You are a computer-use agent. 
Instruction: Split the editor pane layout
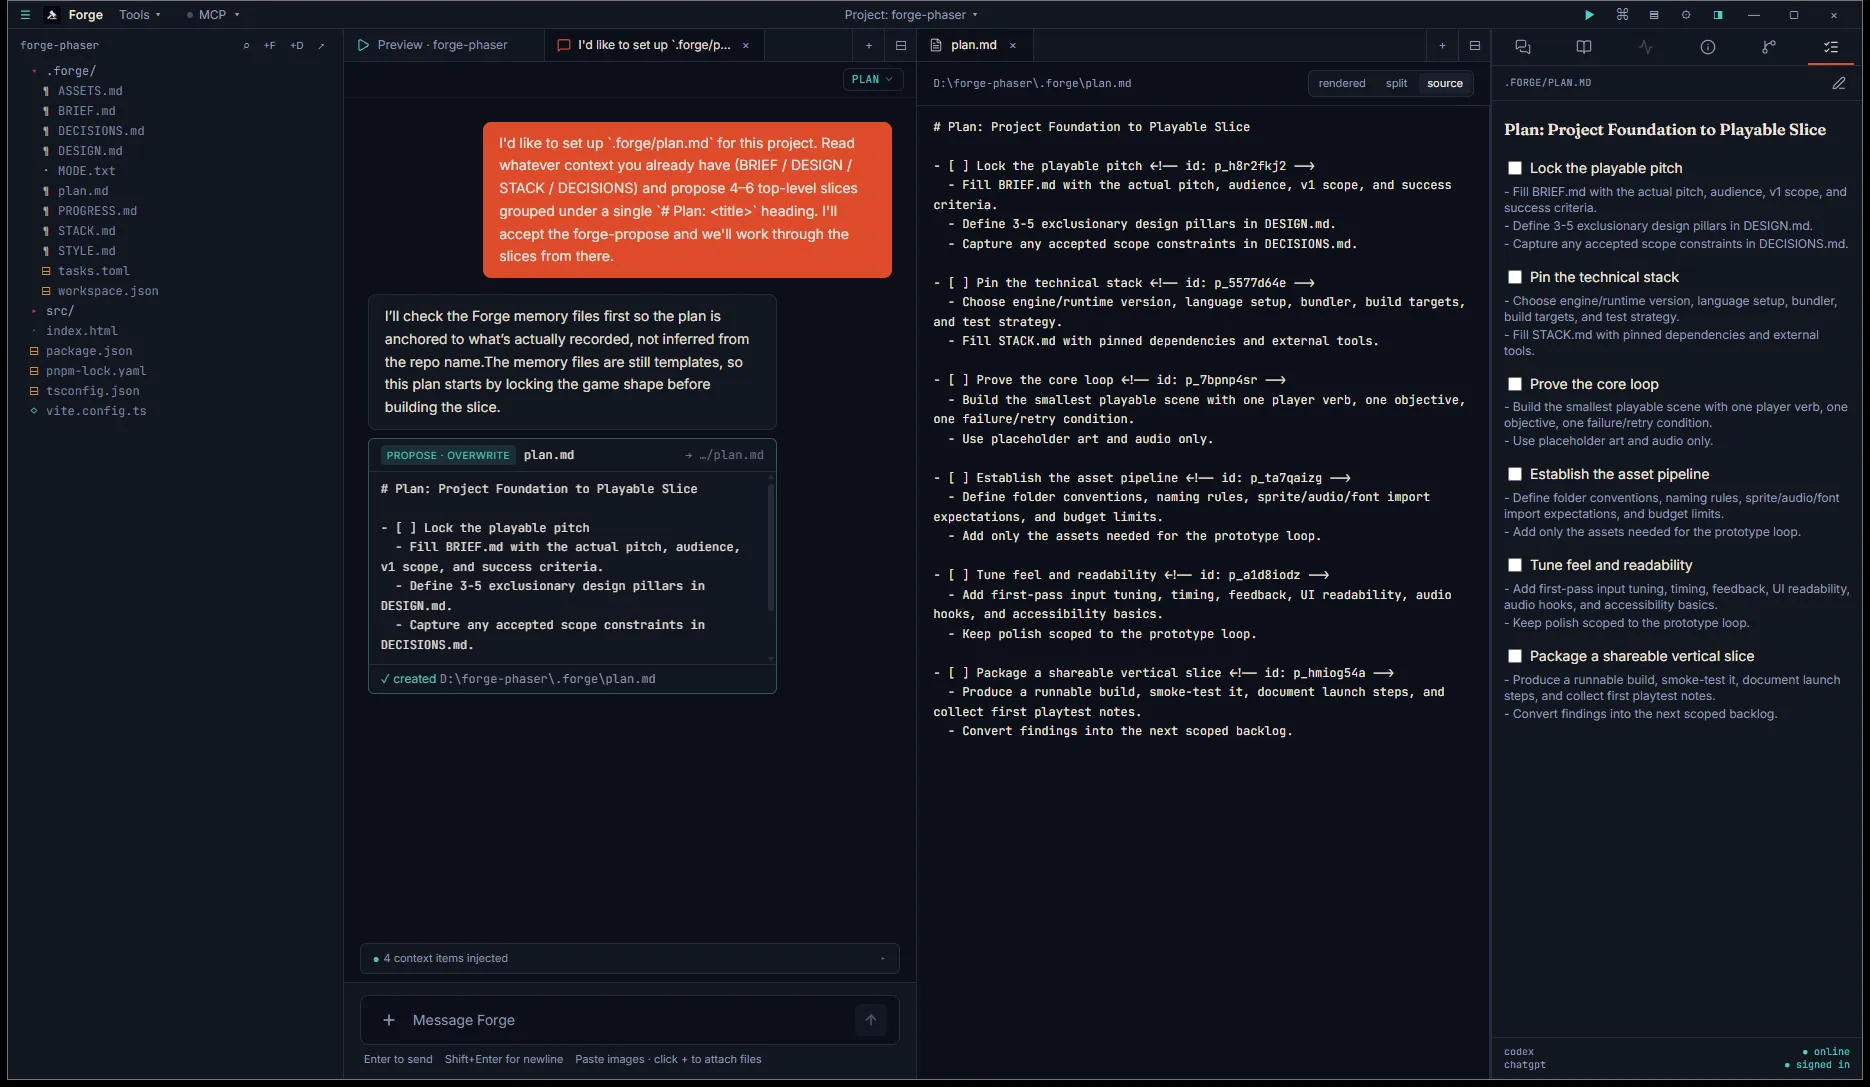(1475, 46)
